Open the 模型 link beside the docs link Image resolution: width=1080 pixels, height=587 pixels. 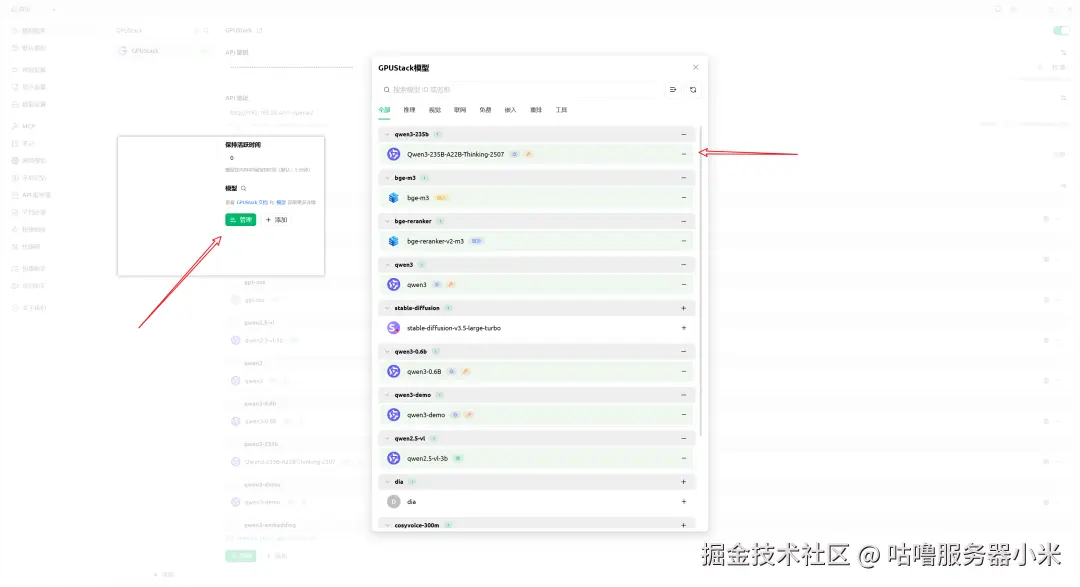pyautogui.click(x=281, y=203)
